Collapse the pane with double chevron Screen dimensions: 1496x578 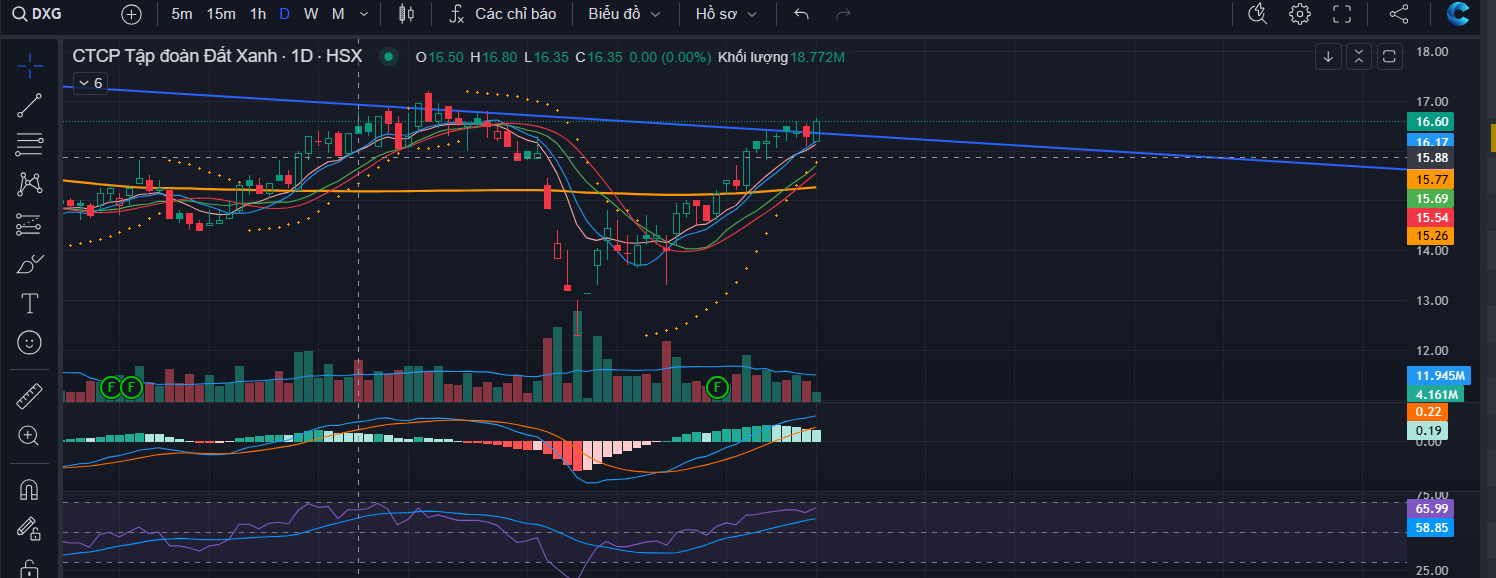(x=1358, y=57)
